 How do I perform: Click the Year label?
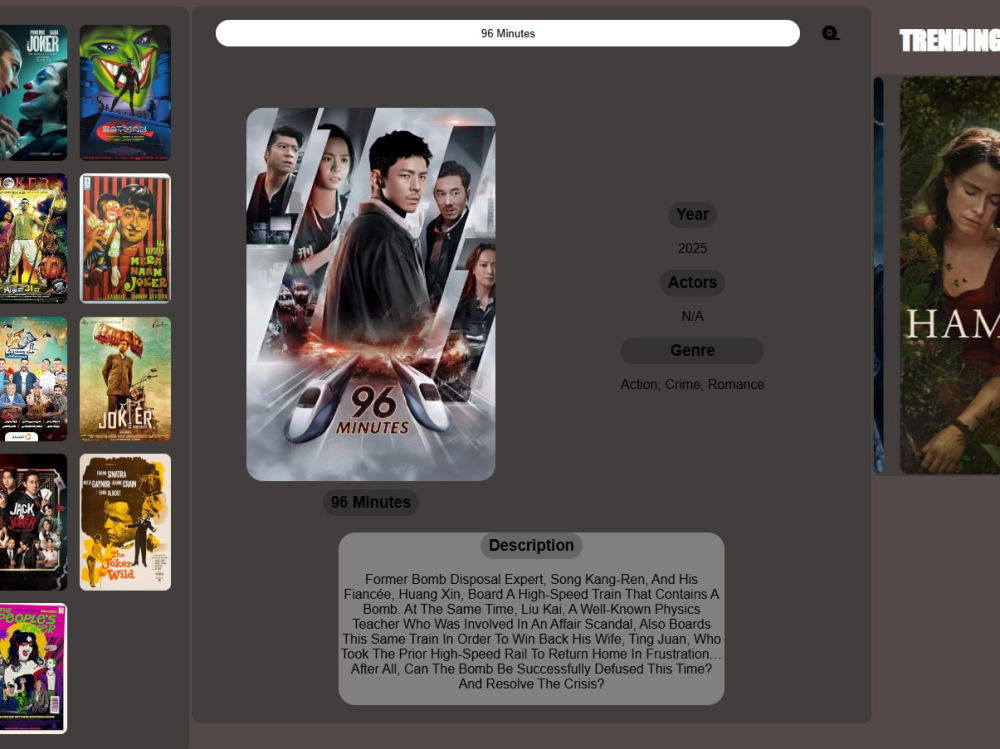point(693,214)
